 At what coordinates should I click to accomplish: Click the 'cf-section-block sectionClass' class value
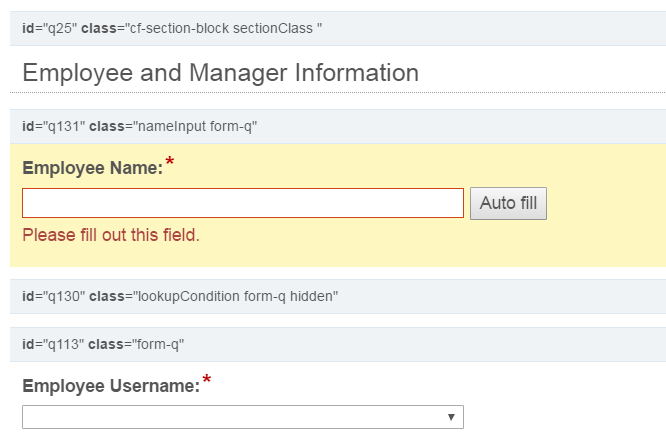[x=221, y=28]
